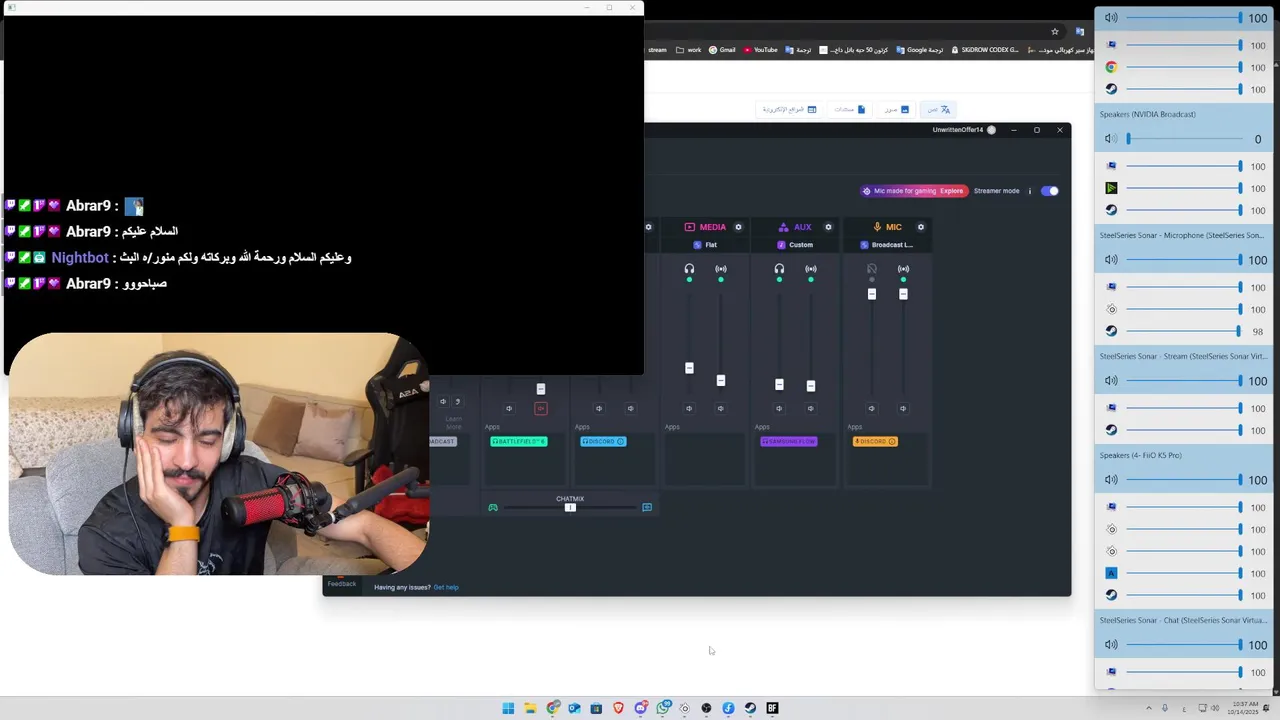Click the MEDIA headphones volume fader
Screen dimensions: 1280x720
pyautogui.click(x=689, y=368)
